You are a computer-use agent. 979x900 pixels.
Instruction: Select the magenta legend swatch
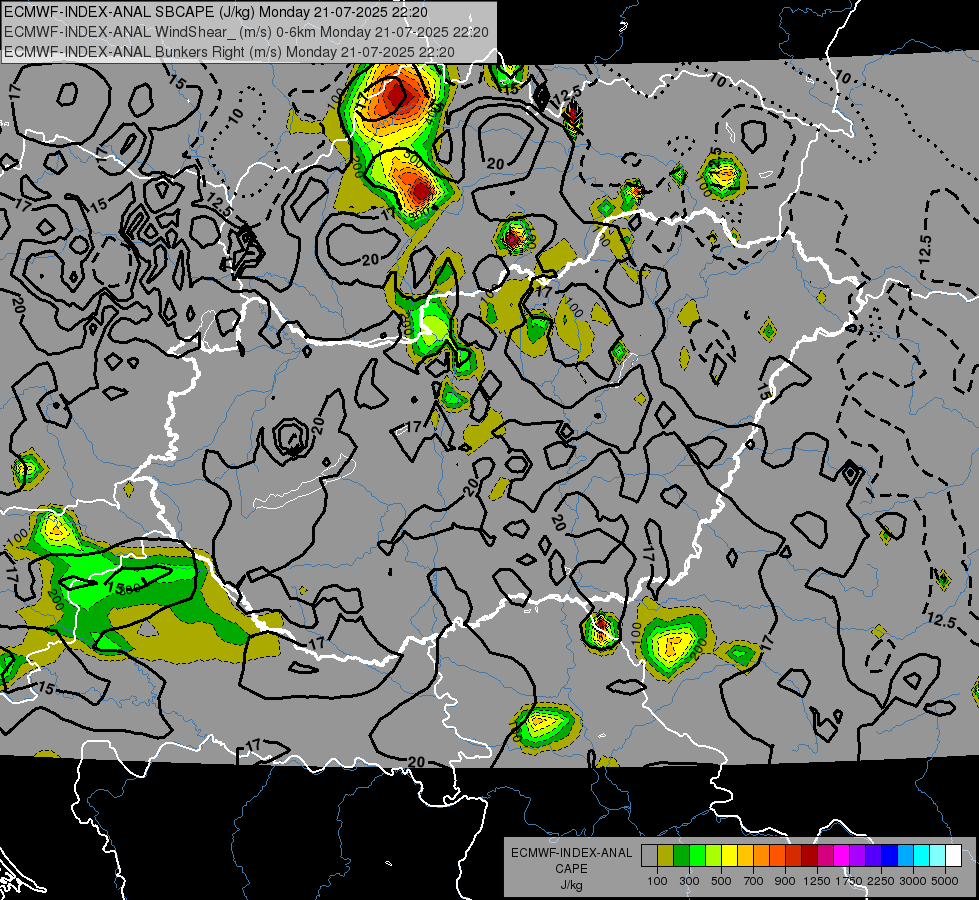tap(842, 855)
